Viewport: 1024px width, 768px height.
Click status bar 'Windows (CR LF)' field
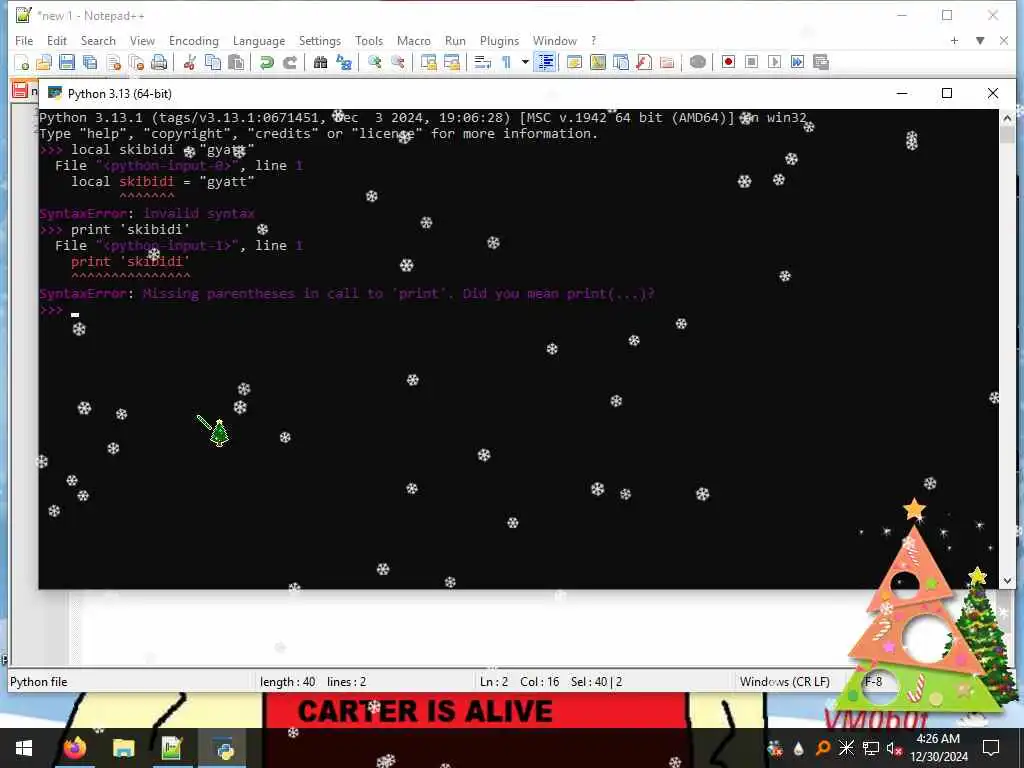pos(784,682)
